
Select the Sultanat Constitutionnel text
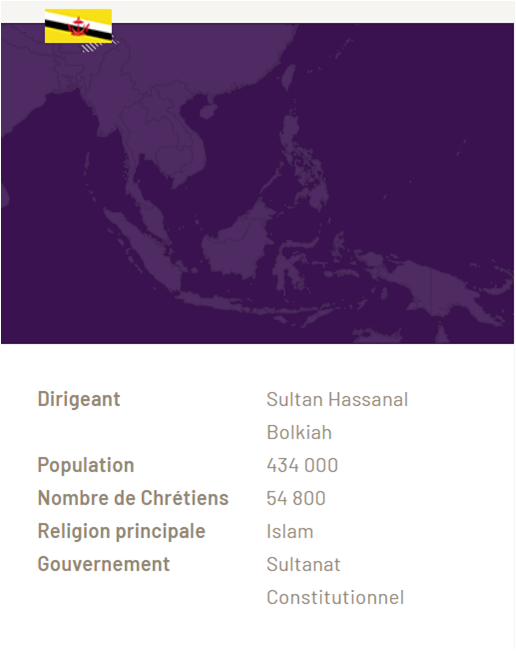pos(335,580)
